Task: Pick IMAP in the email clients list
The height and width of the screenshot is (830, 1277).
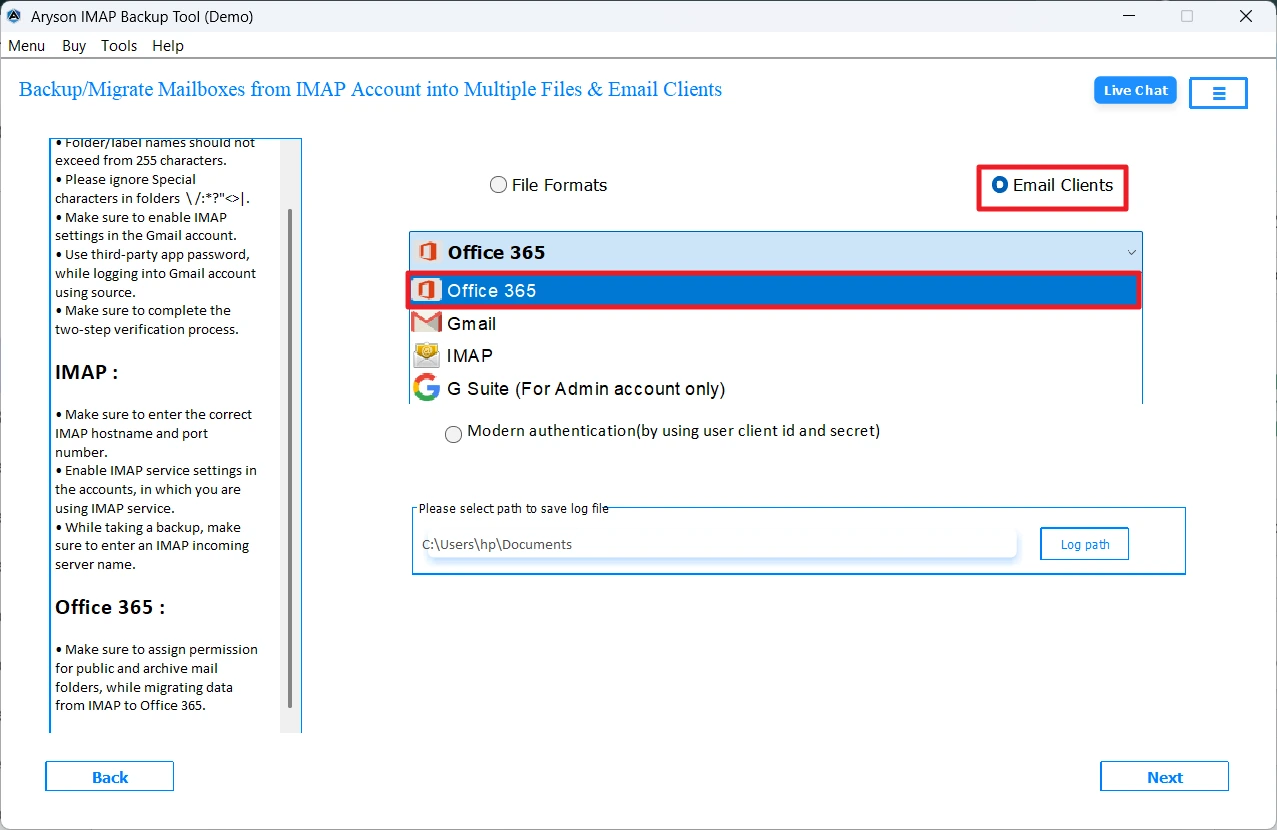Action: coord(775,355)
